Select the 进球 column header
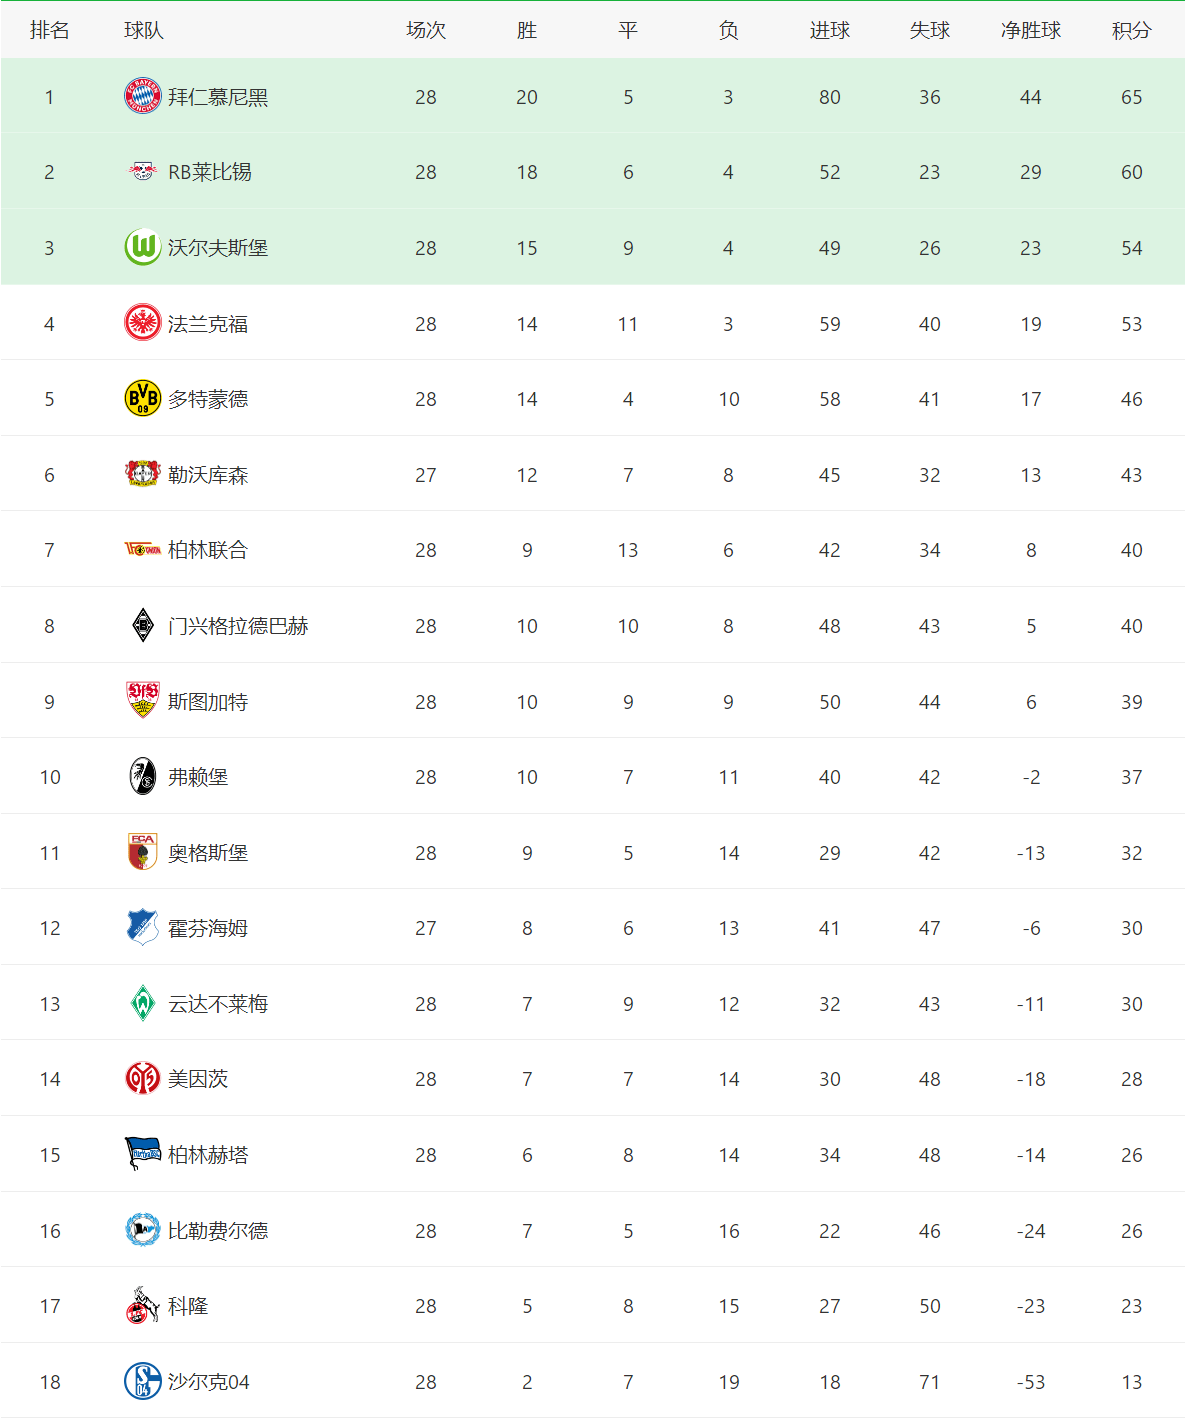 pyautogui.click(x=830, y=30)
